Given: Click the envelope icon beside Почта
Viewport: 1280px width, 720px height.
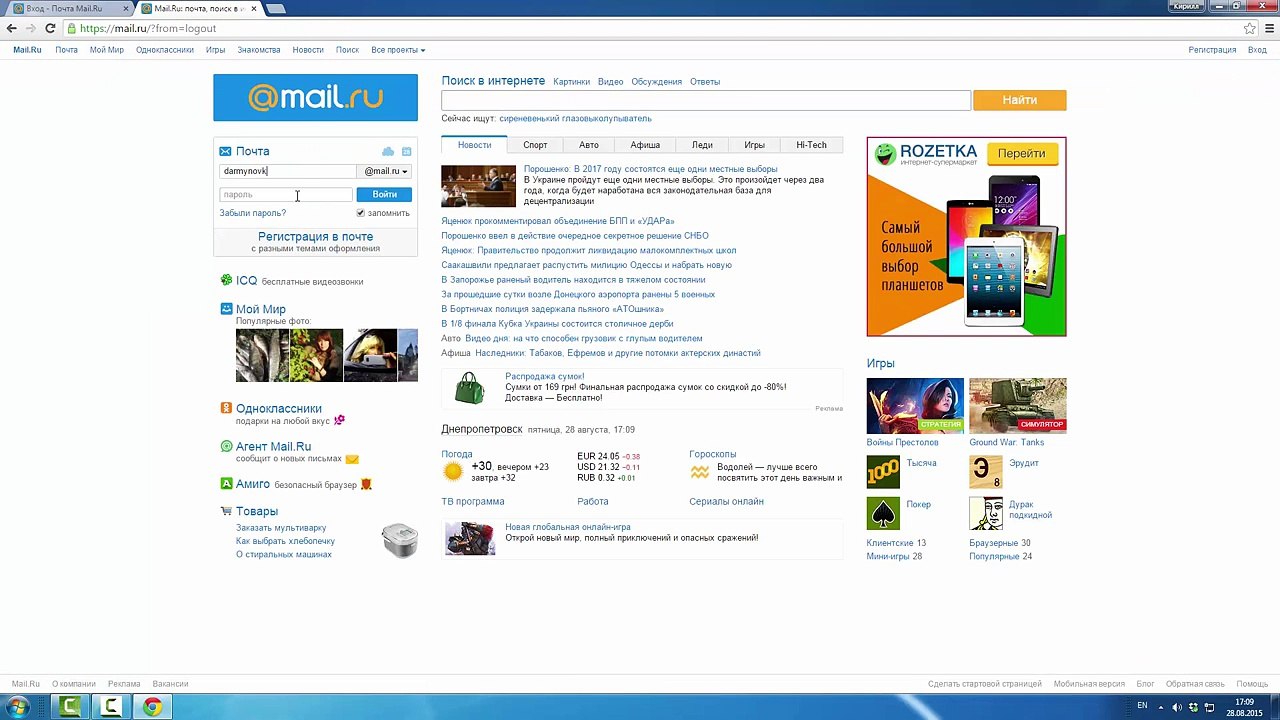Looking at the screenshot, I should (x=226, y=151).
